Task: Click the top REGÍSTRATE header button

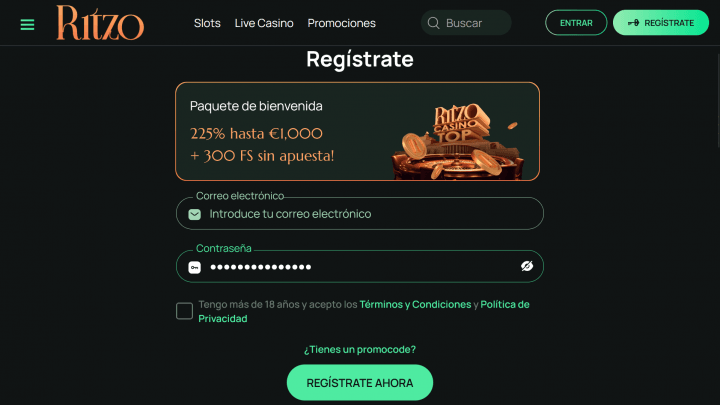Action: tap(661, 22)
